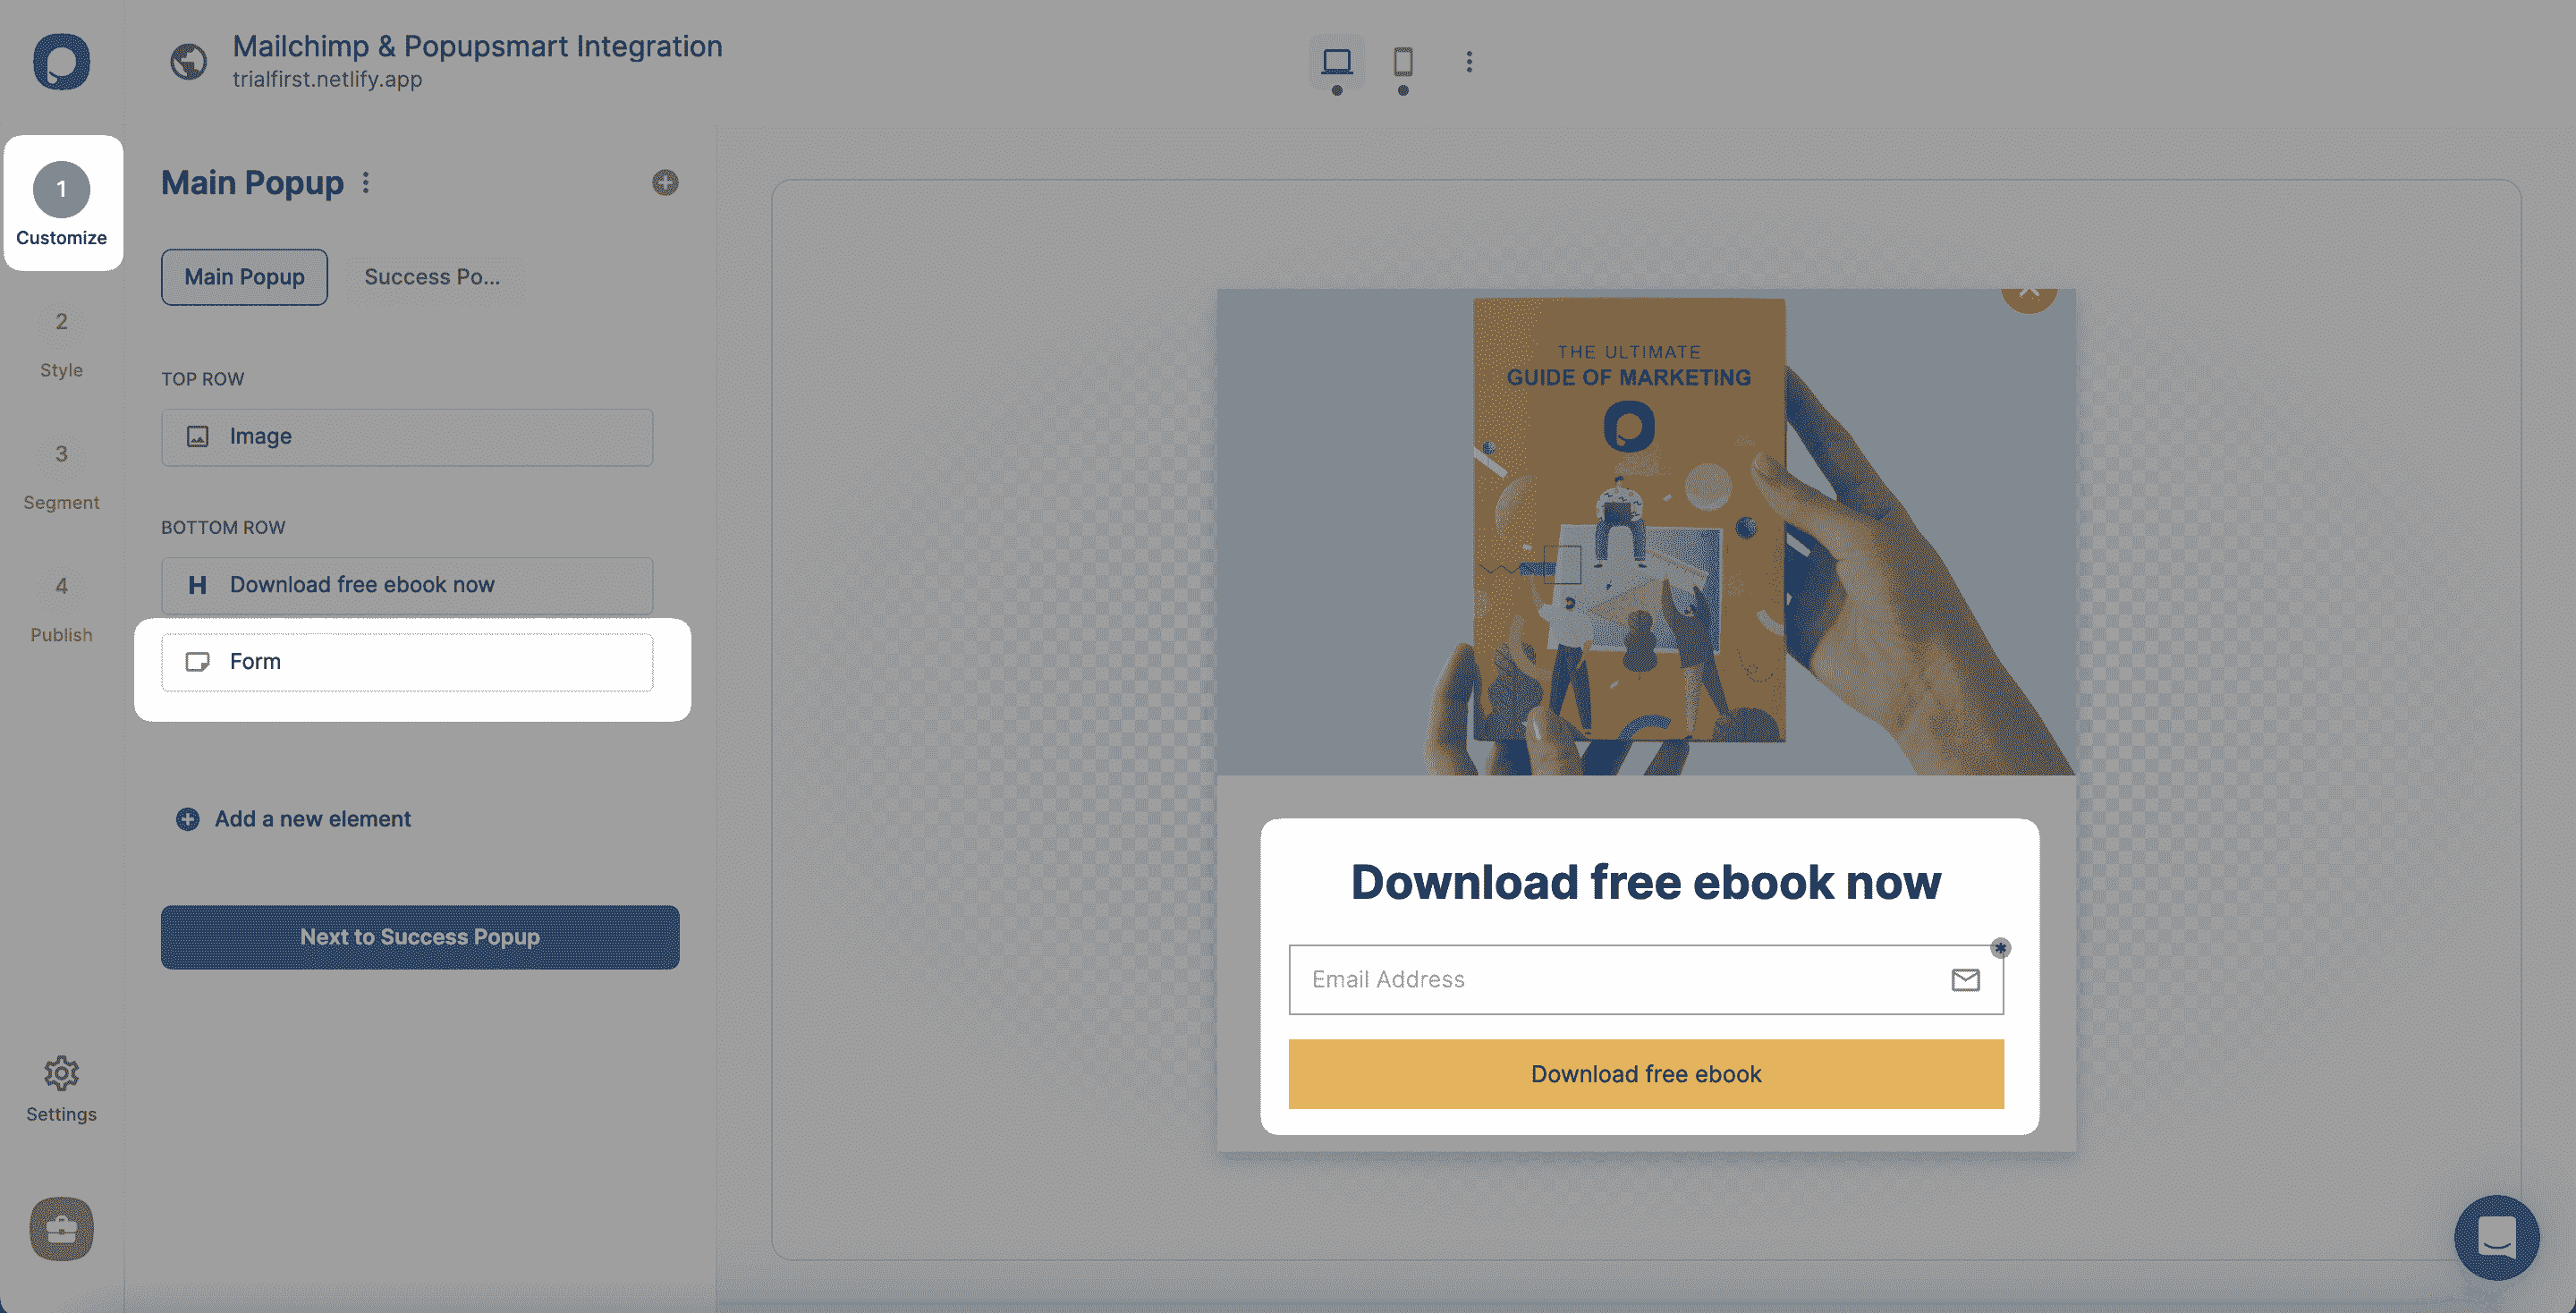This screenshot has height=1313, width=2576.
Task: Select the Success Po... tab
Action: pos(432,276)
